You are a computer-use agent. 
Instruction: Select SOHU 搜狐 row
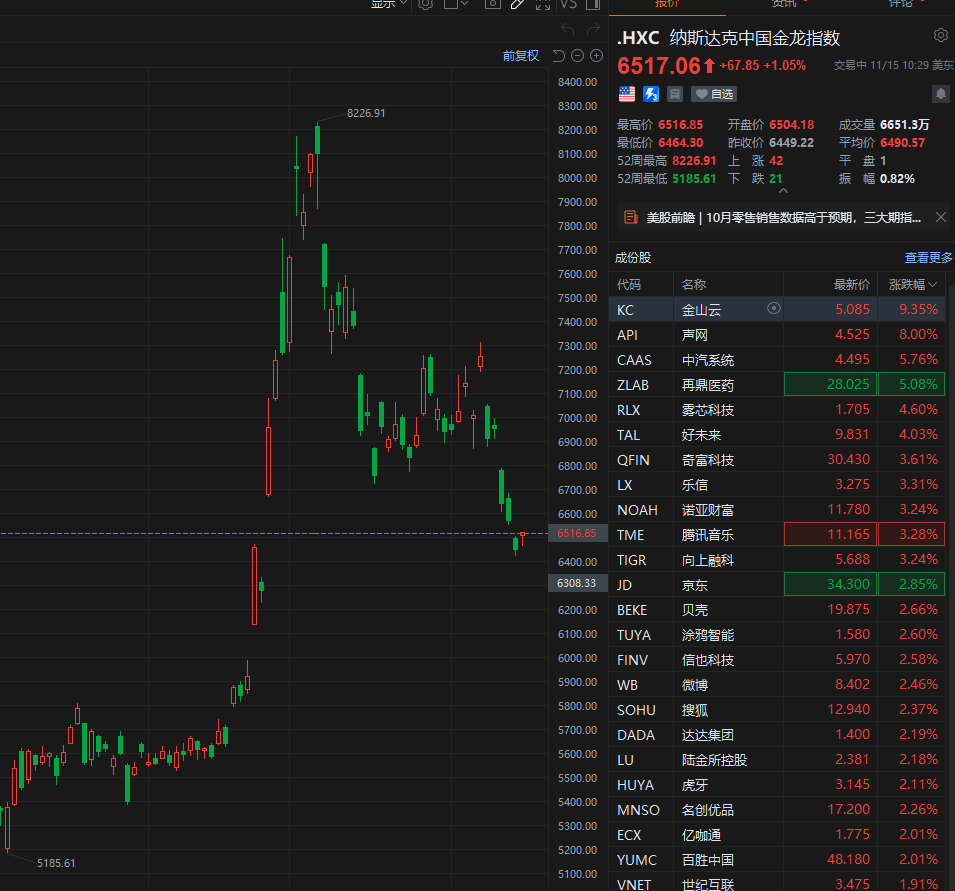pos(777,709)
